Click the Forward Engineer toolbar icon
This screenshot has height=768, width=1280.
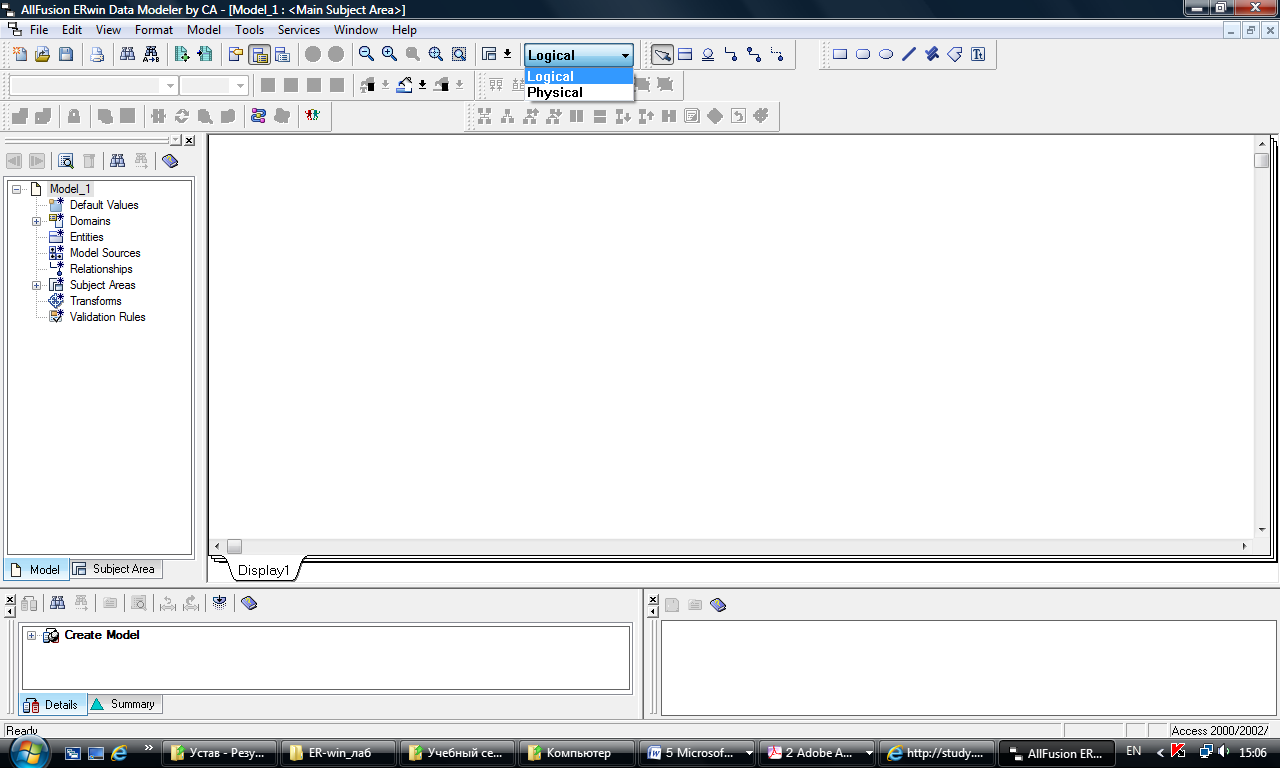pos(182,54)
